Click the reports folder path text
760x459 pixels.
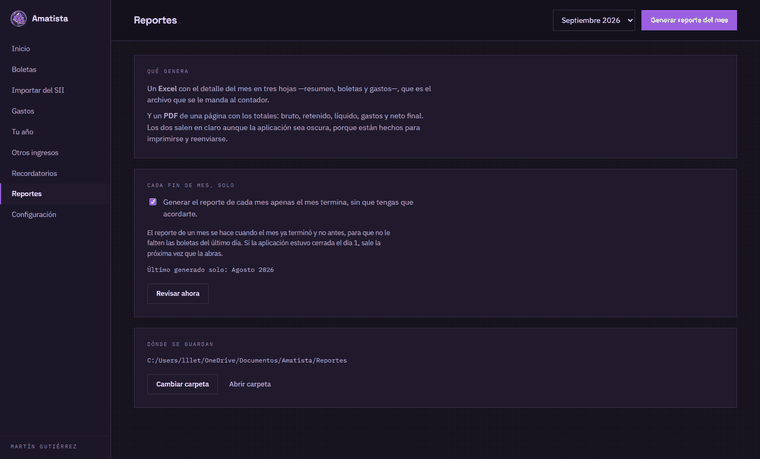pos(247,361)
